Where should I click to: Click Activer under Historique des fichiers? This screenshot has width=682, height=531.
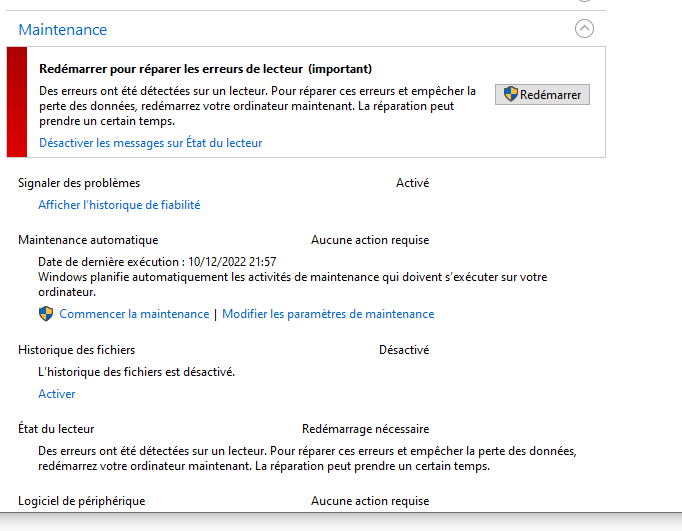pos(57,394)
